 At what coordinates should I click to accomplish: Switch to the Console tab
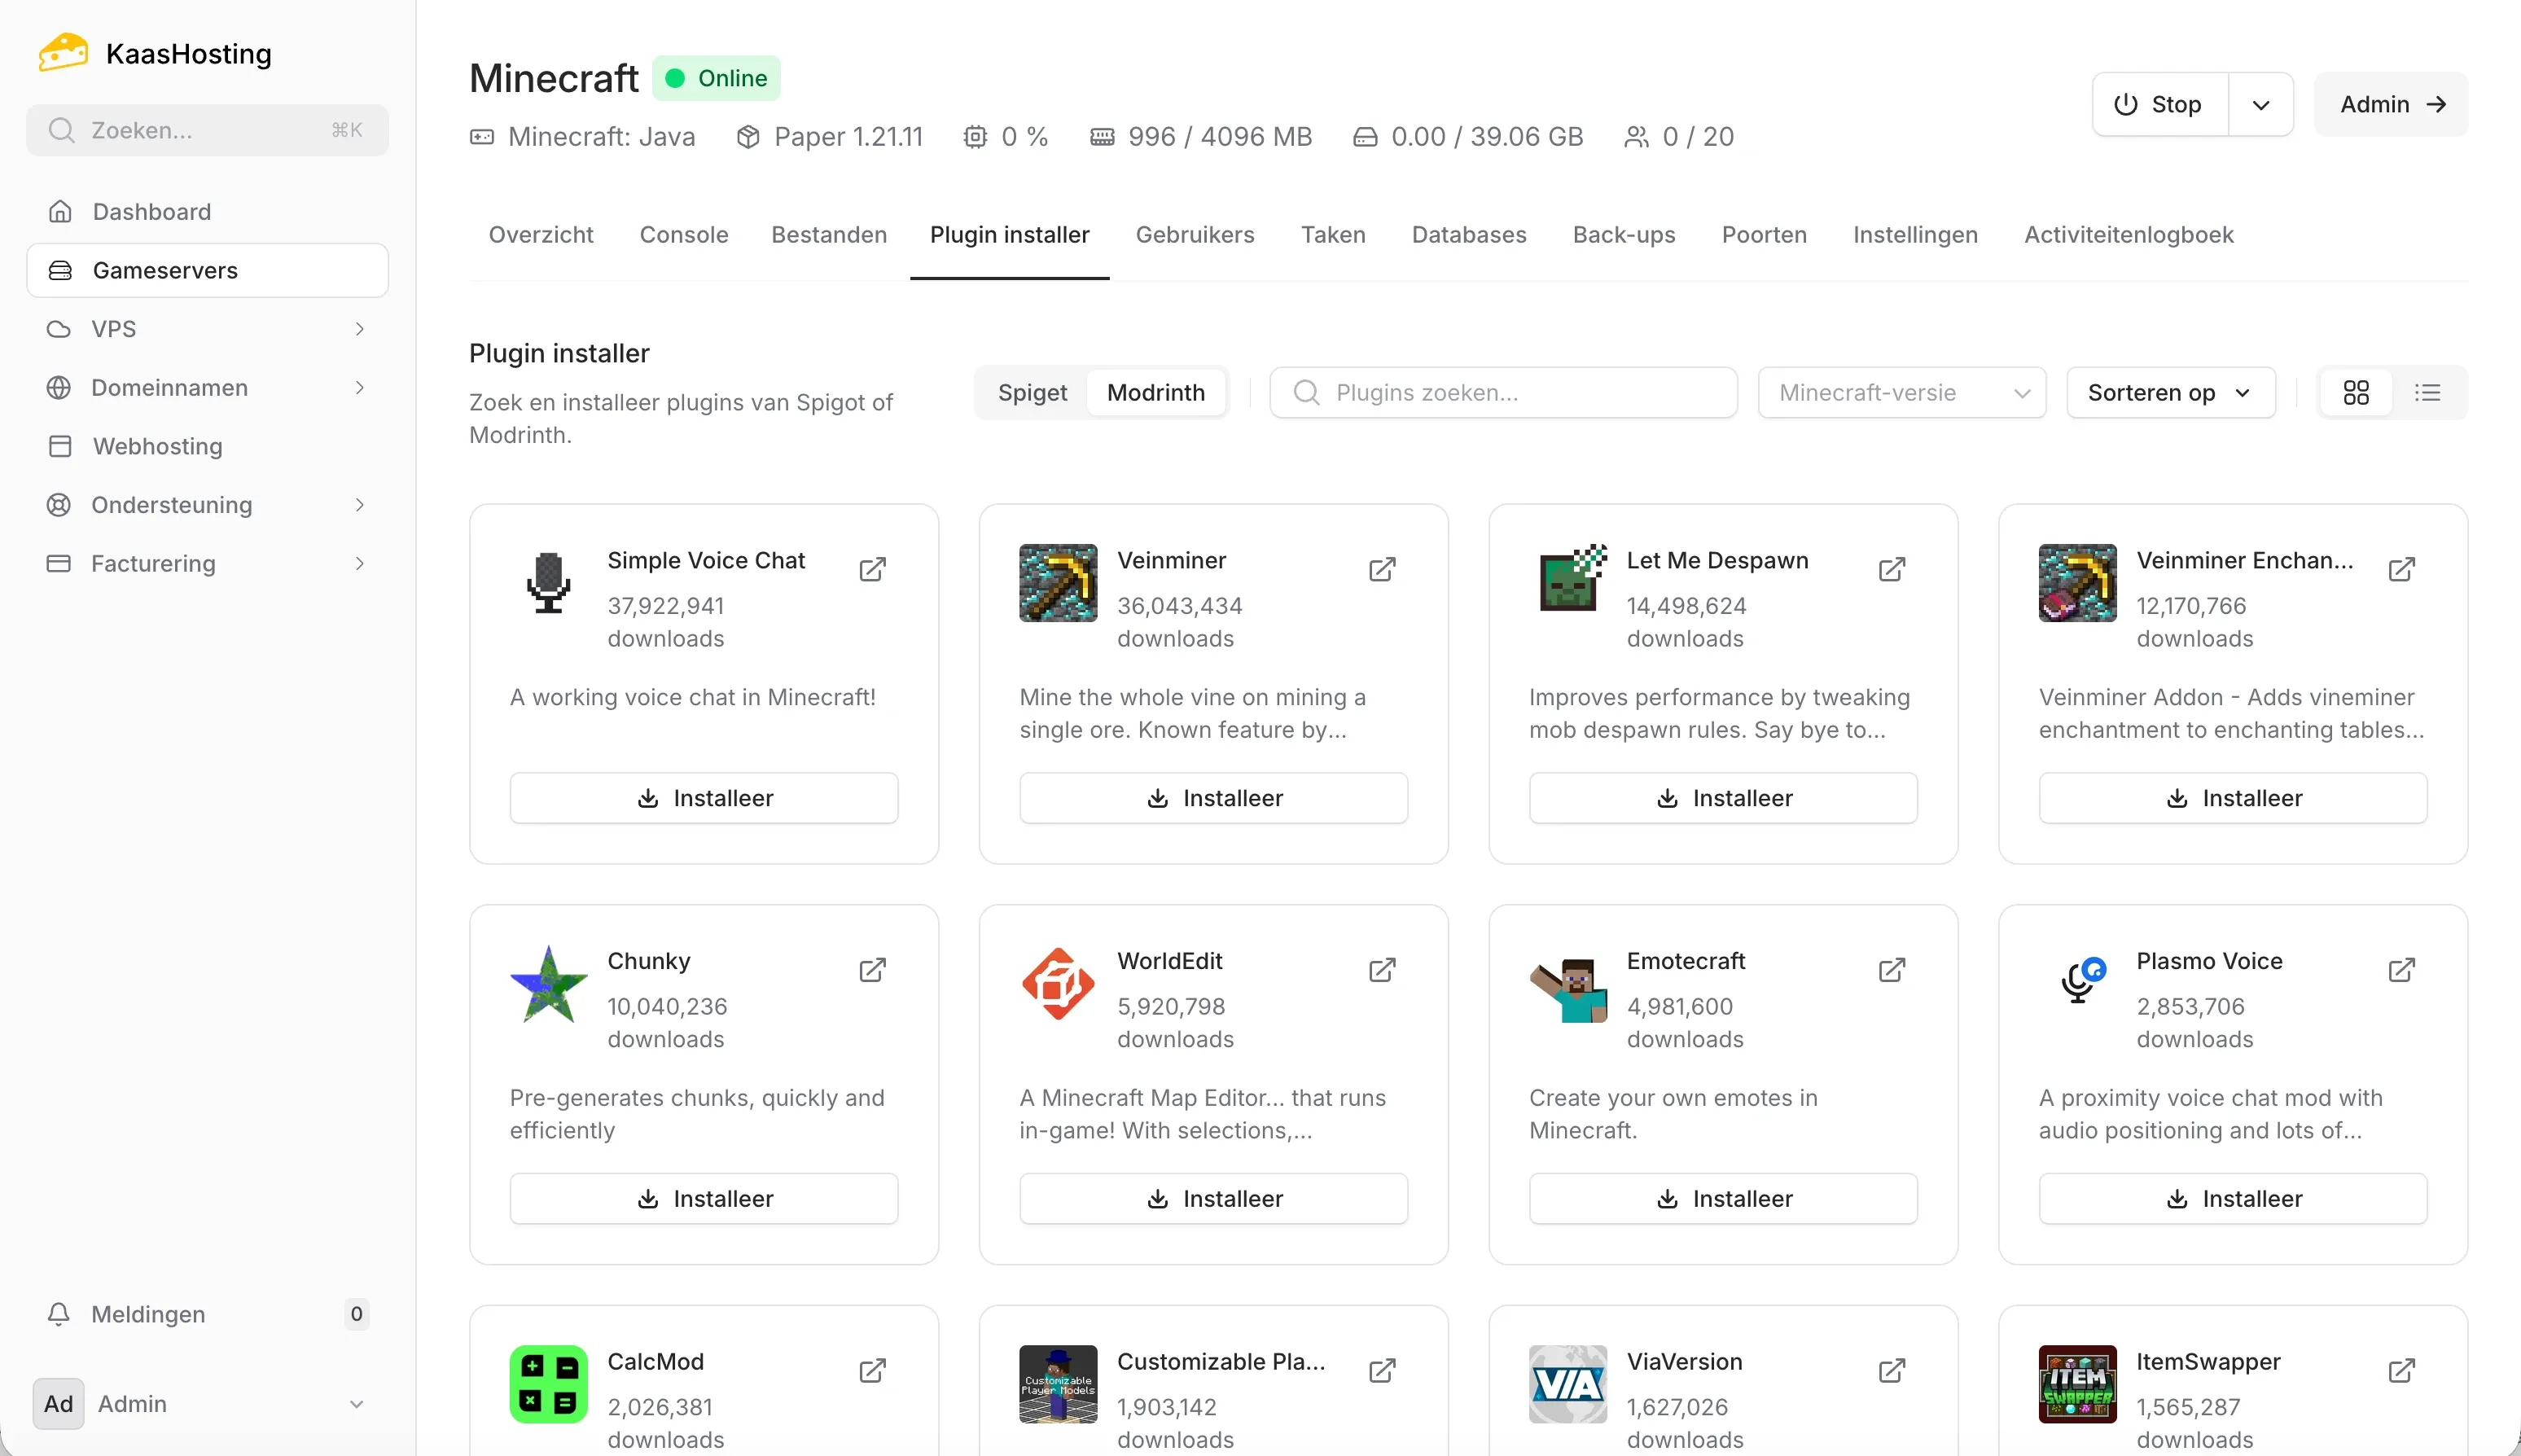point(684,234)
